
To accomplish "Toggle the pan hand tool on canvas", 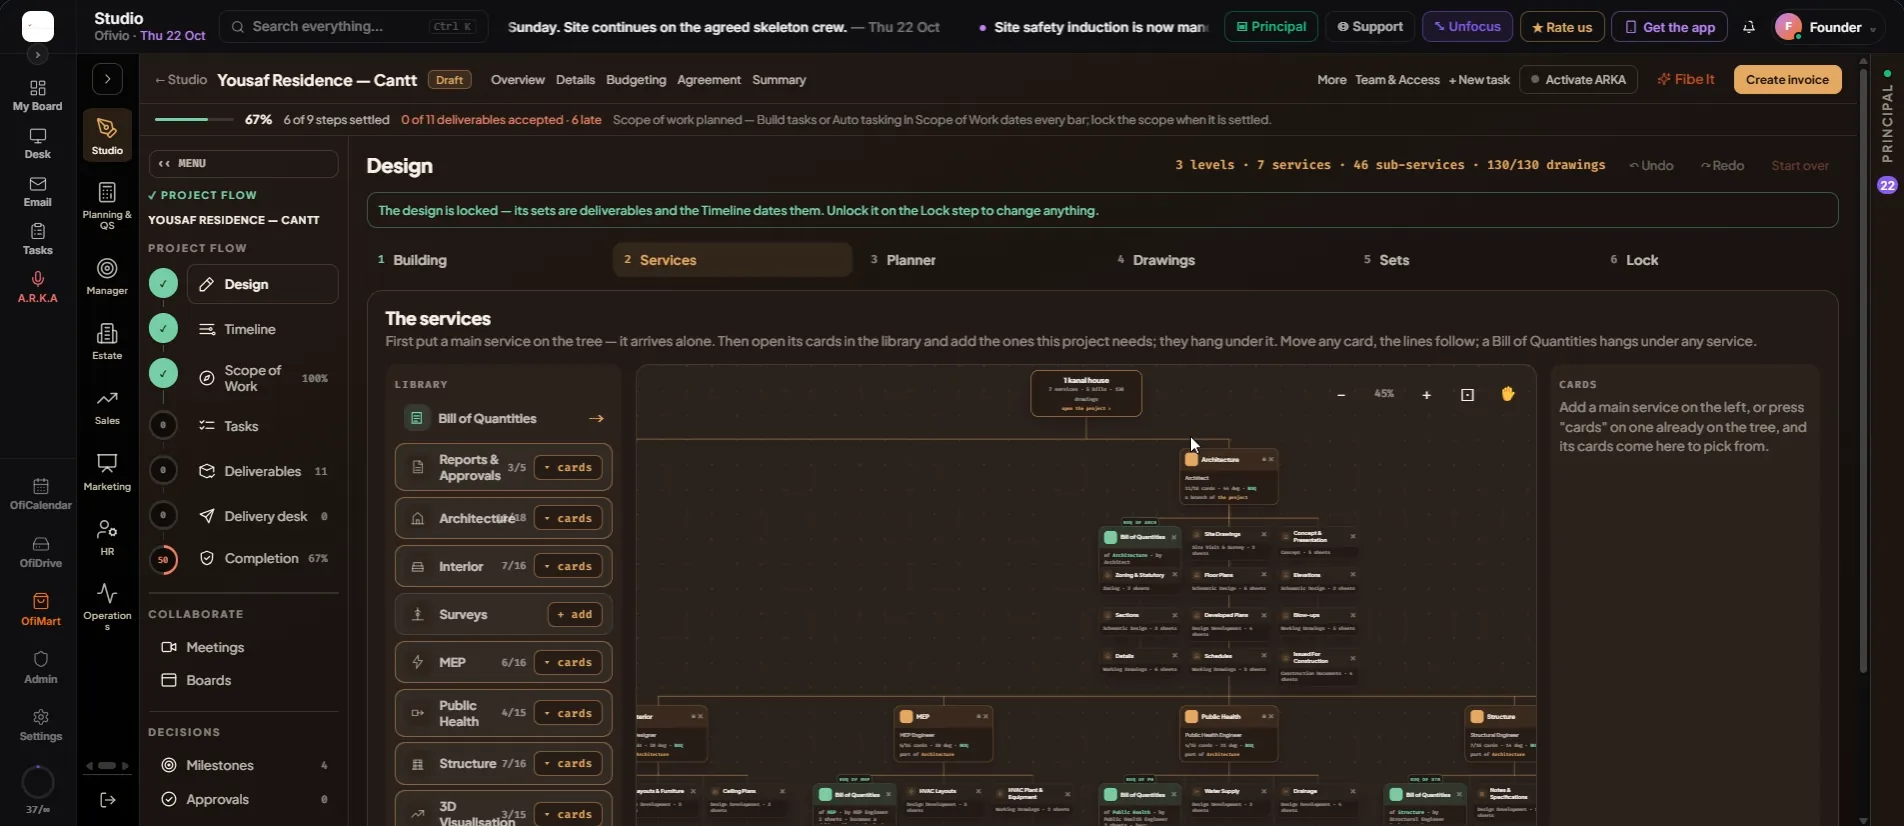I will point(1508,394).
